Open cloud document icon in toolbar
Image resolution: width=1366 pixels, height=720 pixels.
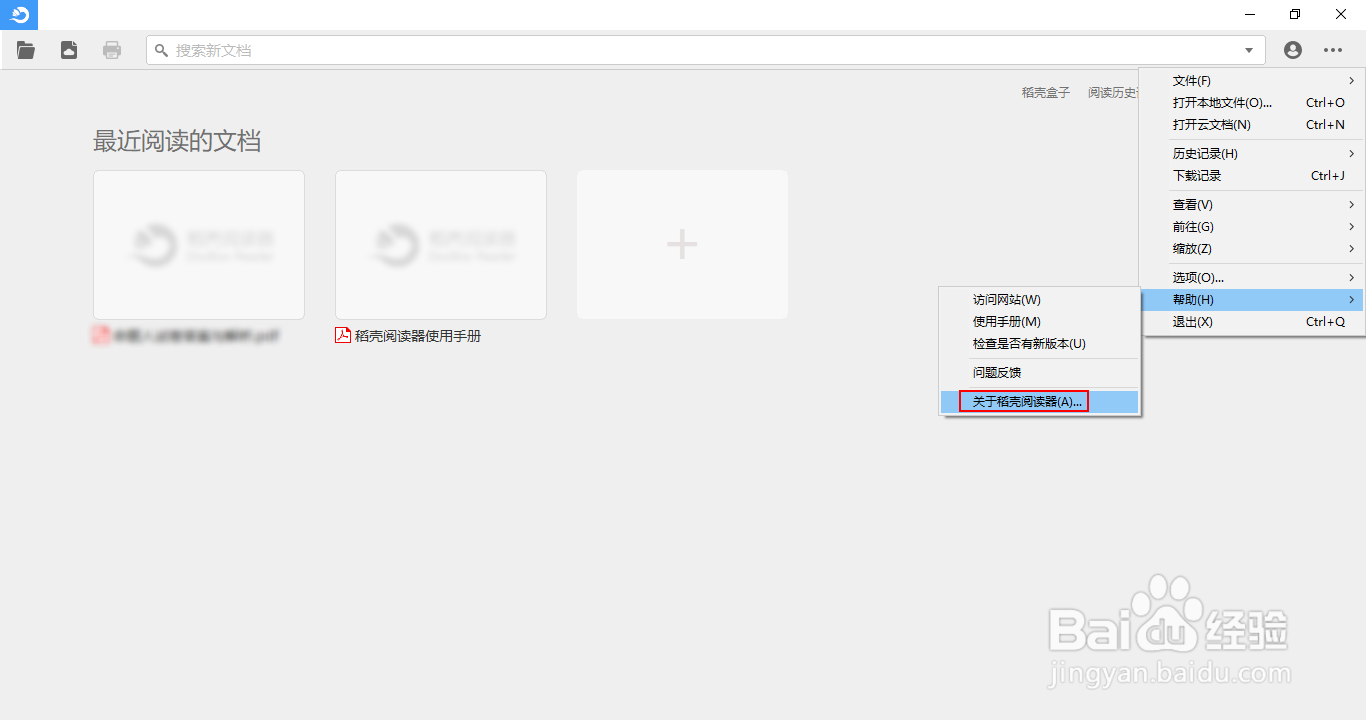69,50
